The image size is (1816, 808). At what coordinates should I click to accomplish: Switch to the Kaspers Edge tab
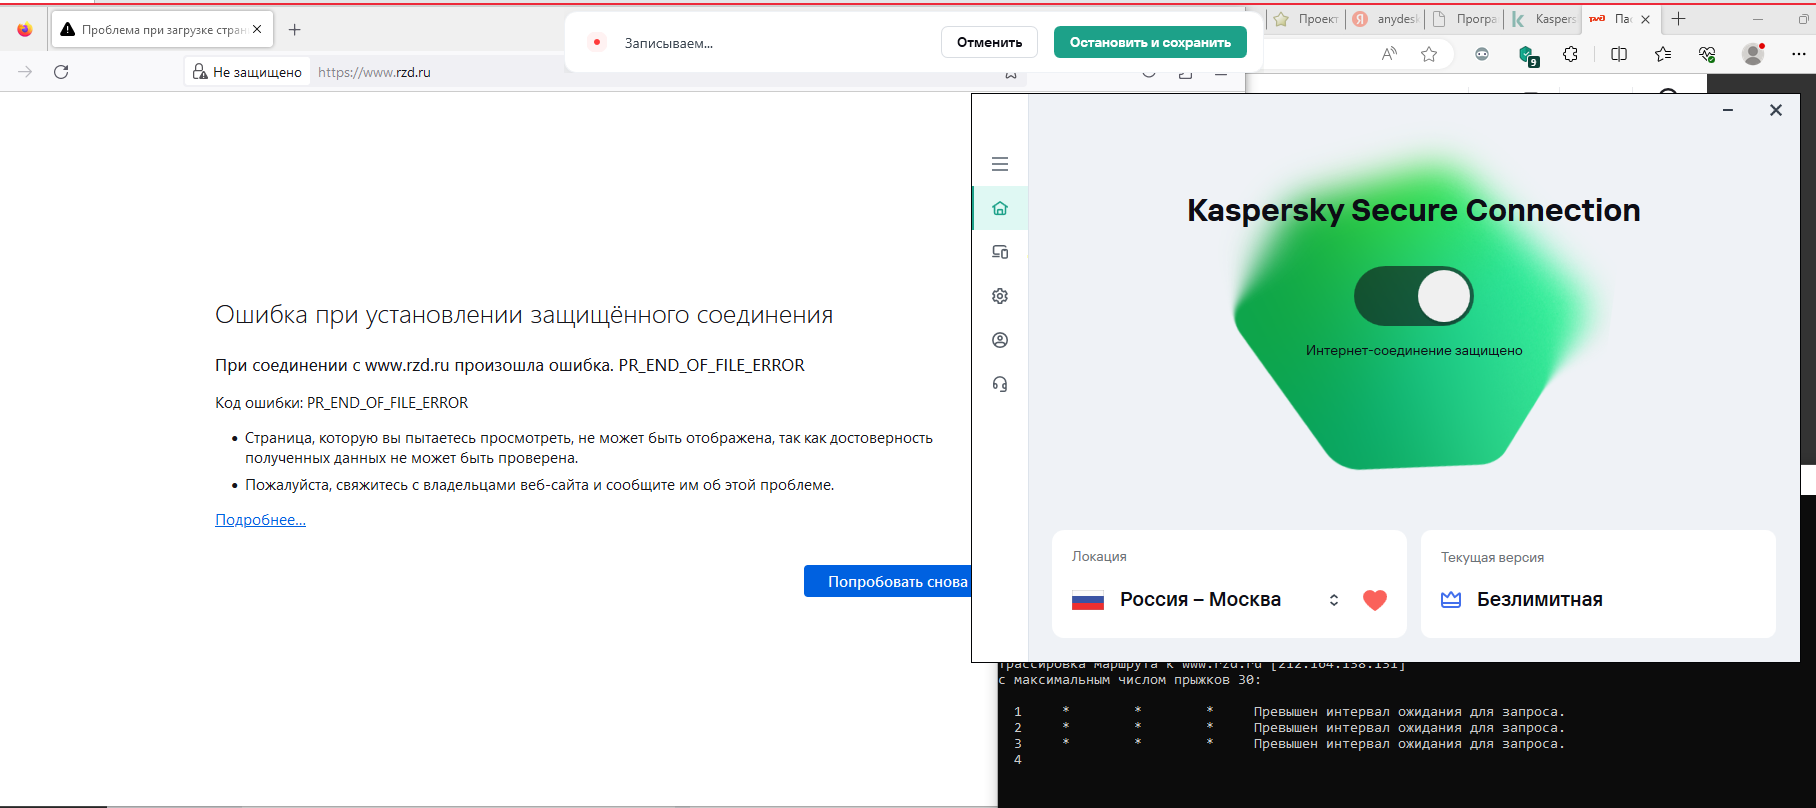click(x=1543, y=19)
